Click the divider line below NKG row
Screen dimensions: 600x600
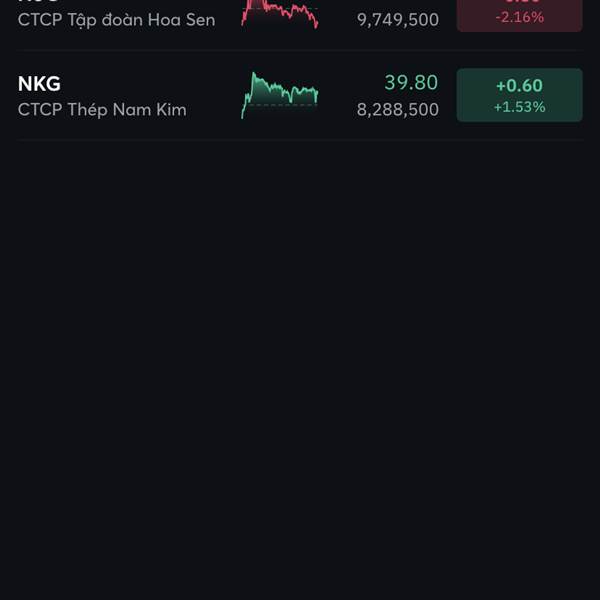pyautogui.click(x=300, y=140)
